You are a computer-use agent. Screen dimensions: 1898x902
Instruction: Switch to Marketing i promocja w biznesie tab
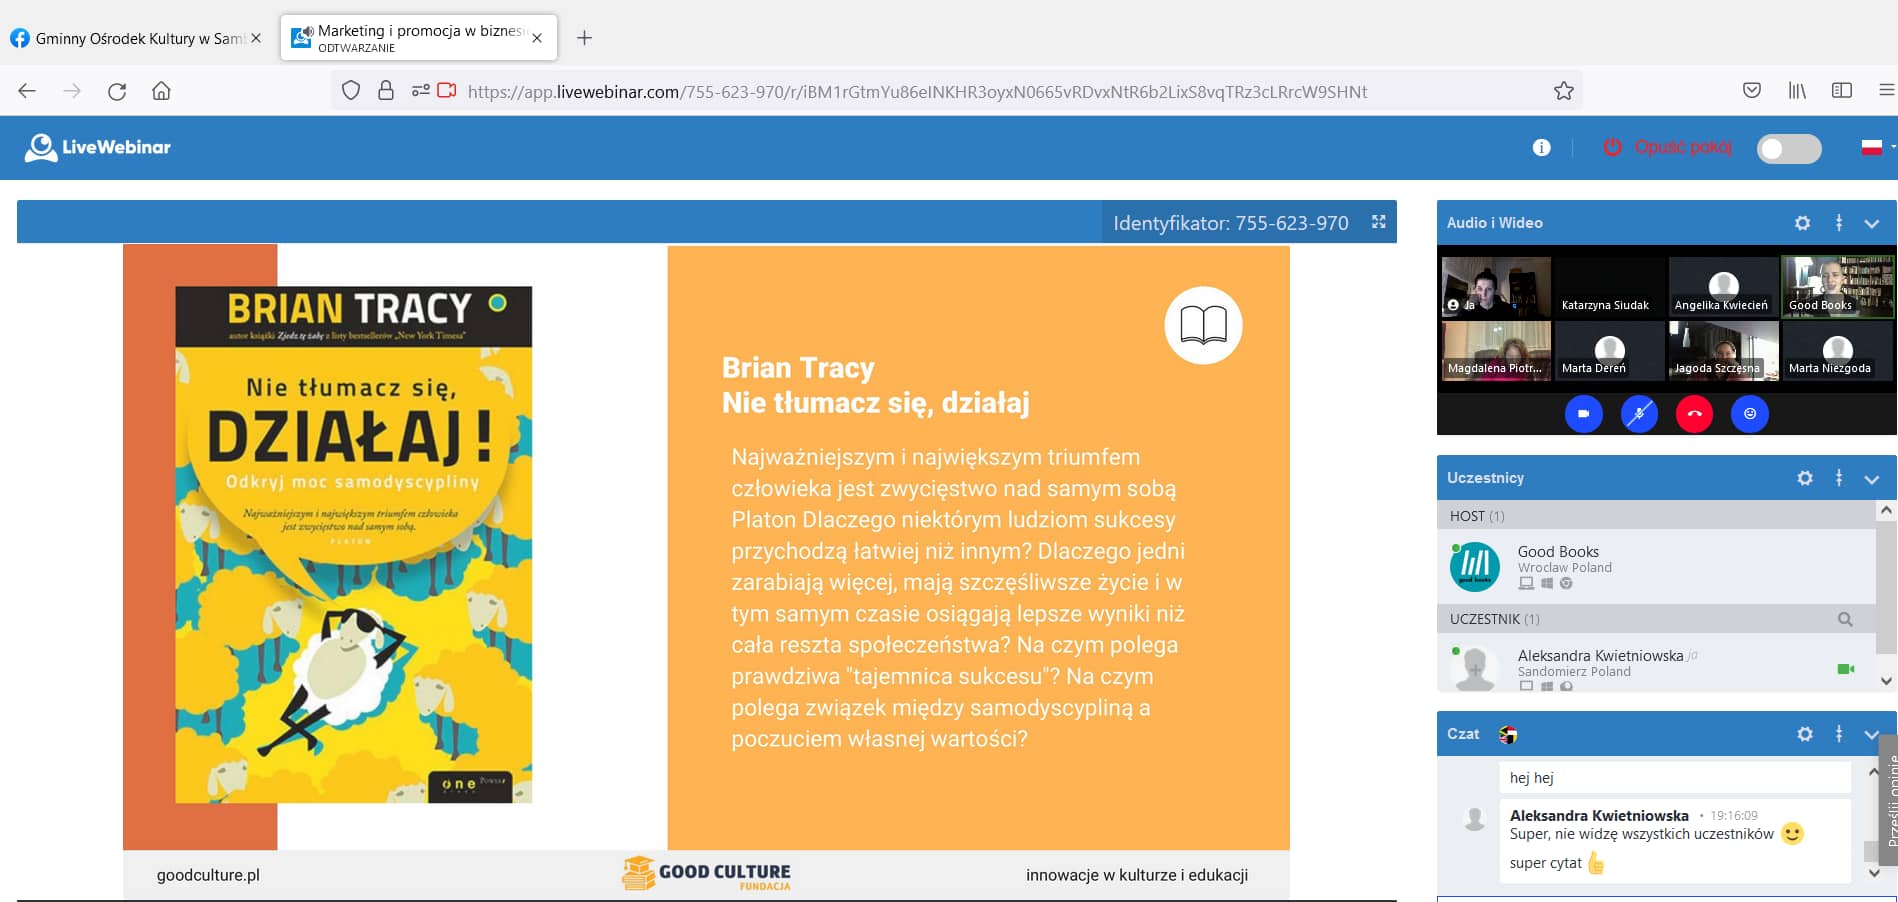pyautogui.click(x=419, y=38)
